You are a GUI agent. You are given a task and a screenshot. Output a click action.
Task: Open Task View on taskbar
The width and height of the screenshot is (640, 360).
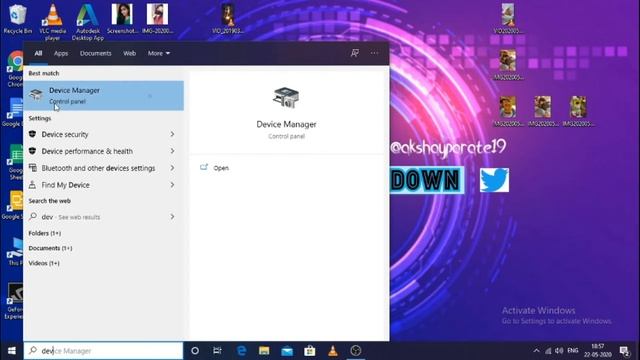coord(217,351)
